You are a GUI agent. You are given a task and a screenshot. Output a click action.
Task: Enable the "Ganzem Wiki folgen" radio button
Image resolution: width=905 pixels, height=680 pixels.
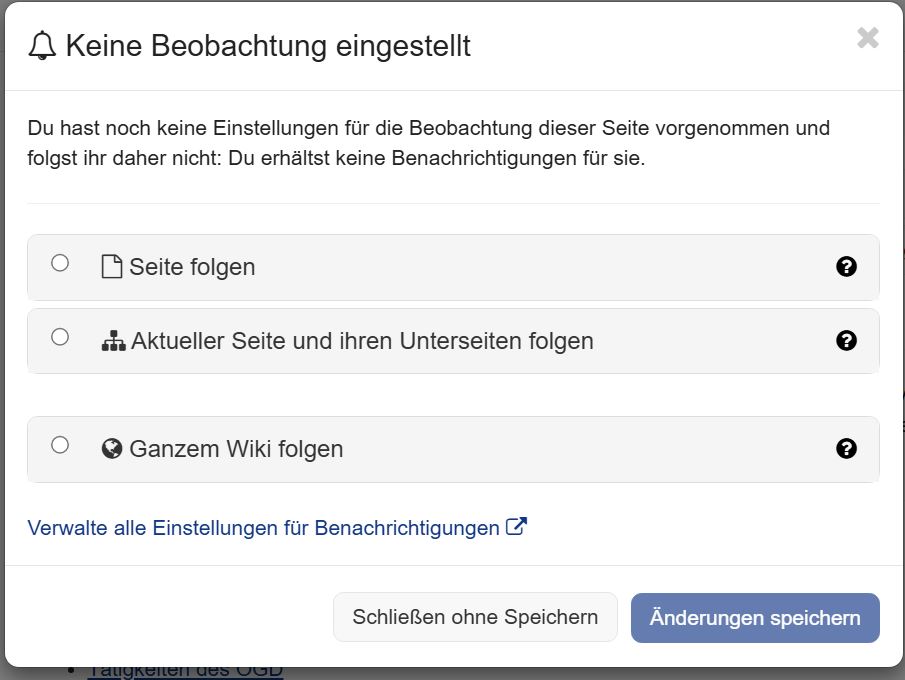point(60,445)
